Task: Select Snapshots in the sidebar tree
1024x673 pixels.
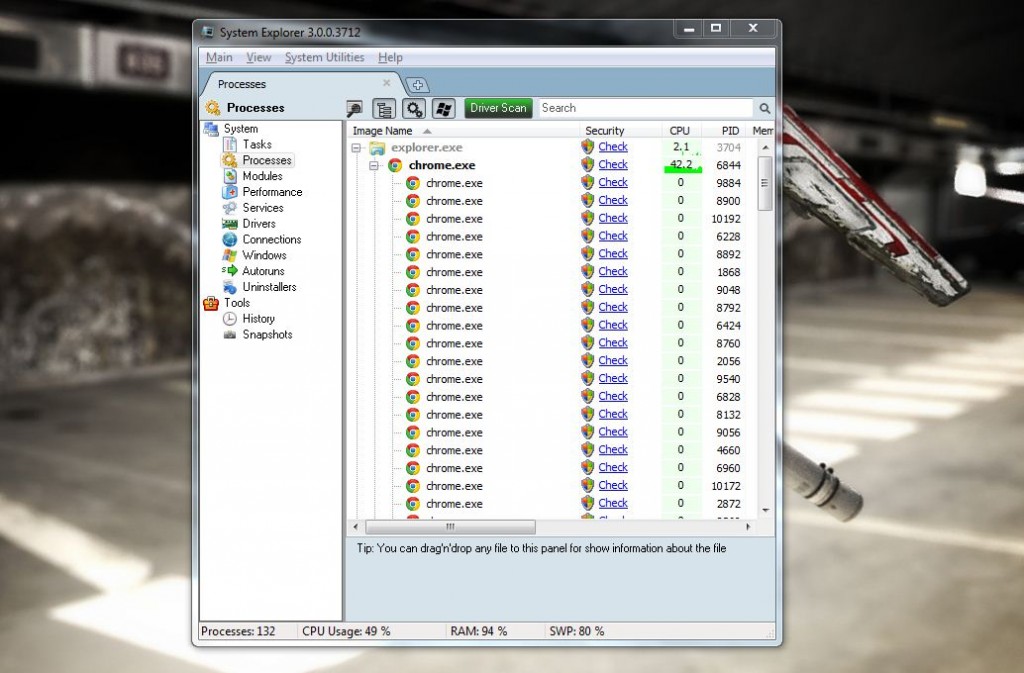Action: click(267, 335)
